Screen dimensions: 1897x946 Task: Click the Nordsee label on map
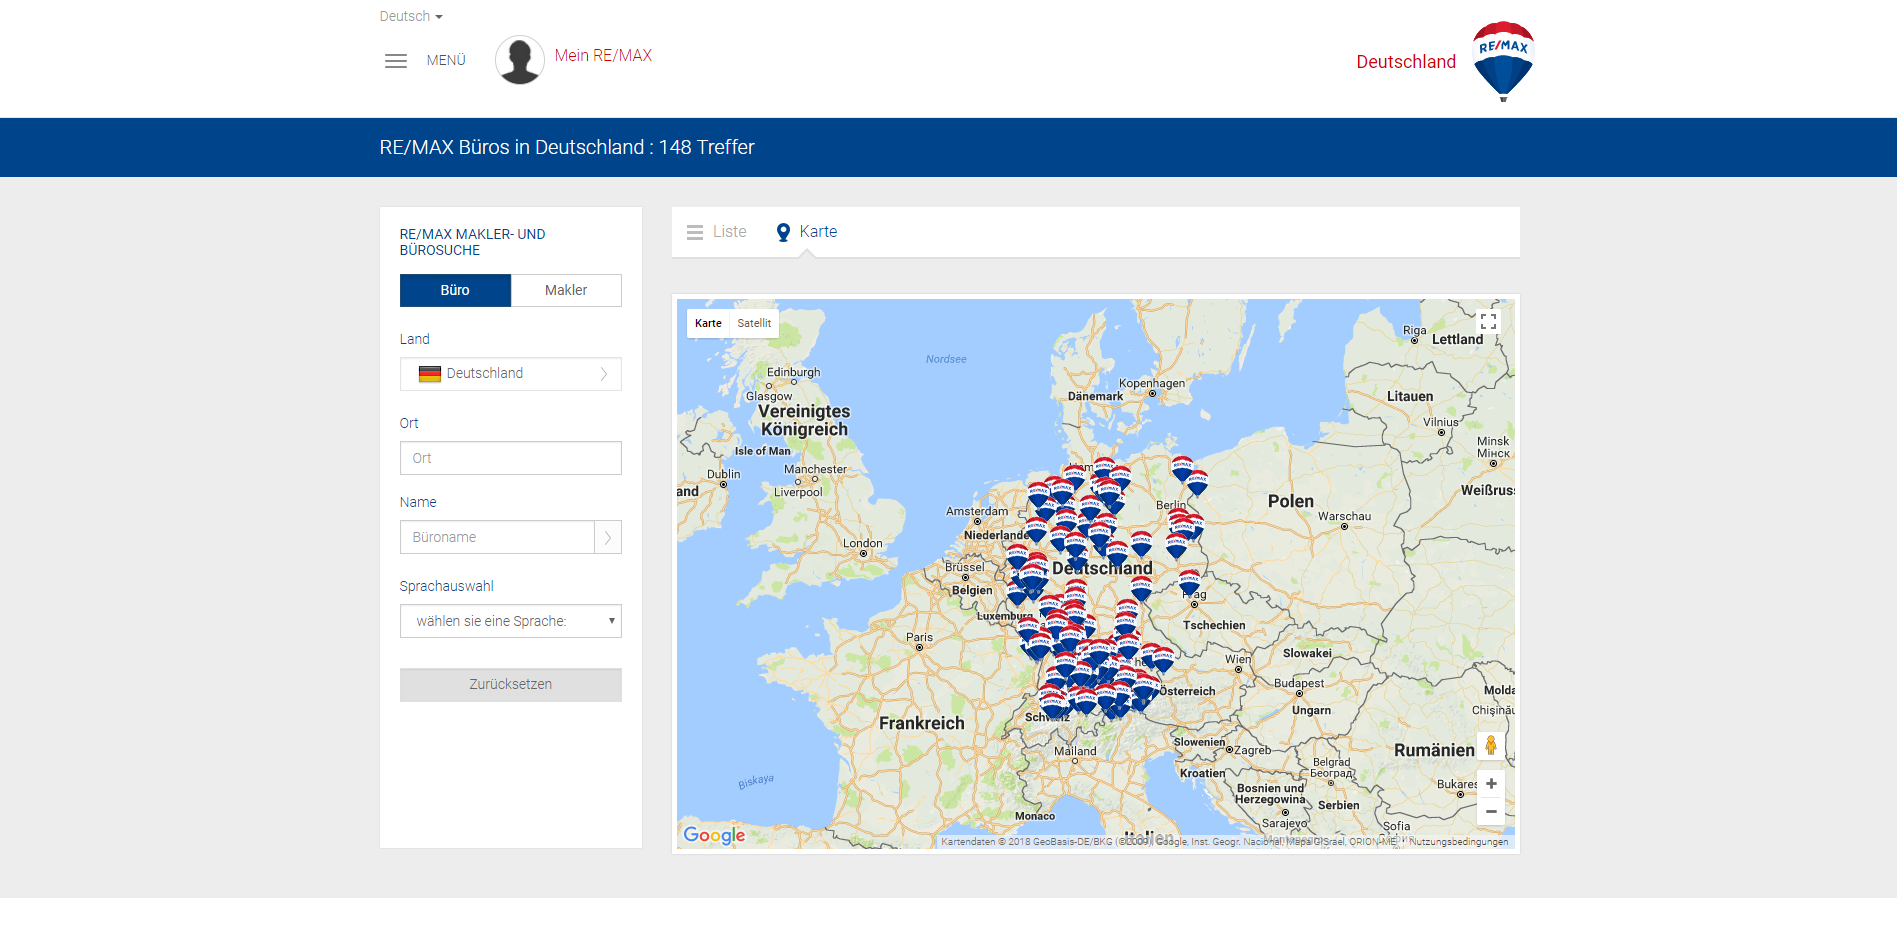point(946,359)
